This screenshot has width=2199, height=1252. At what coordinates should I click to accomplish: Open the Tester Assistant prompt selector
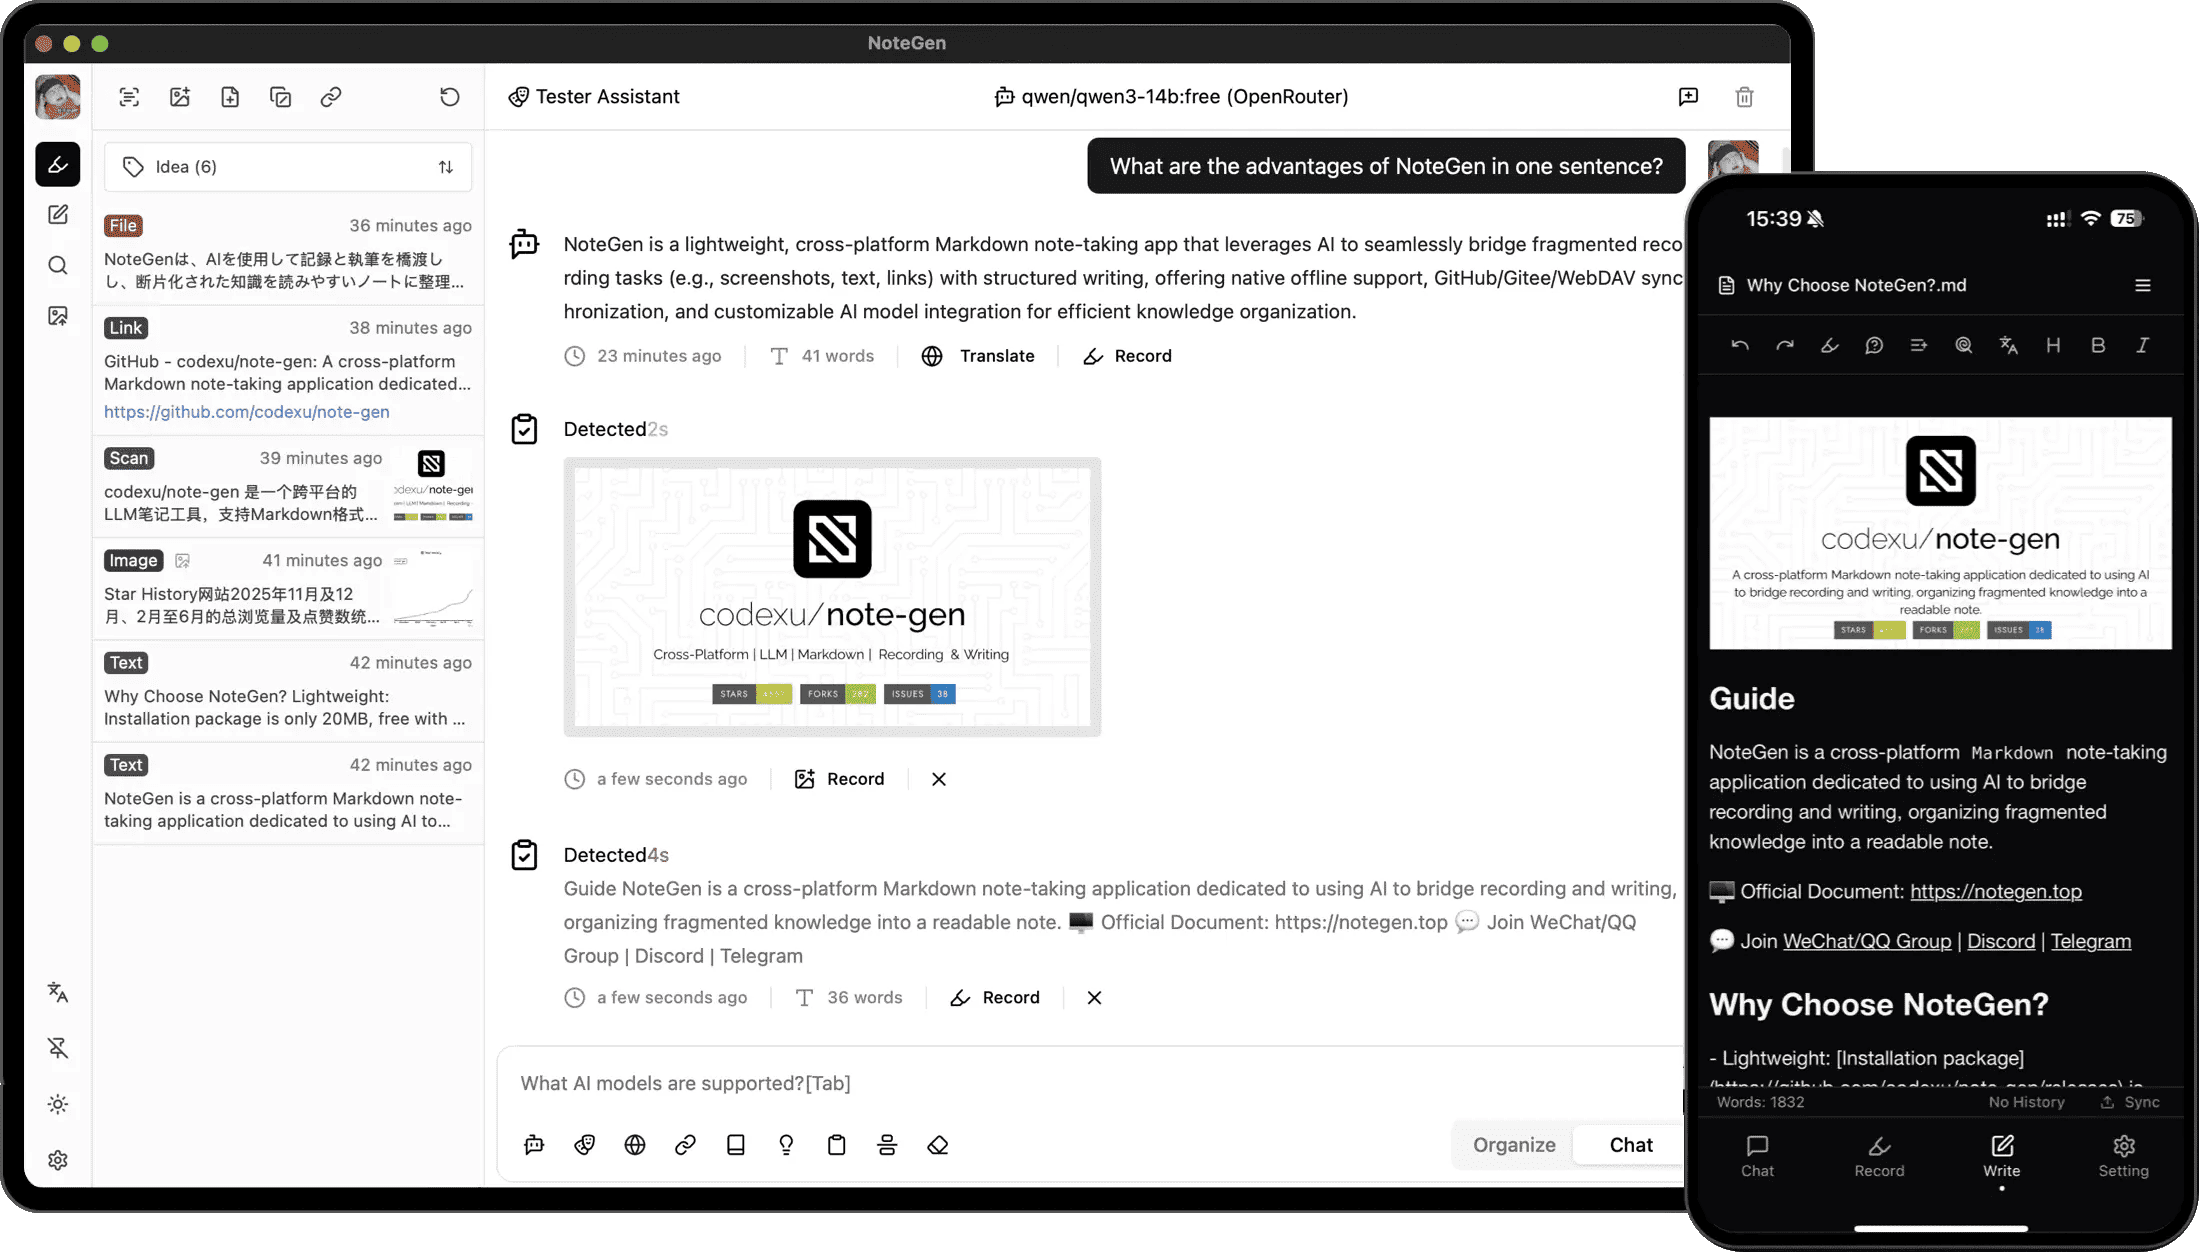(x=594, y=97)
